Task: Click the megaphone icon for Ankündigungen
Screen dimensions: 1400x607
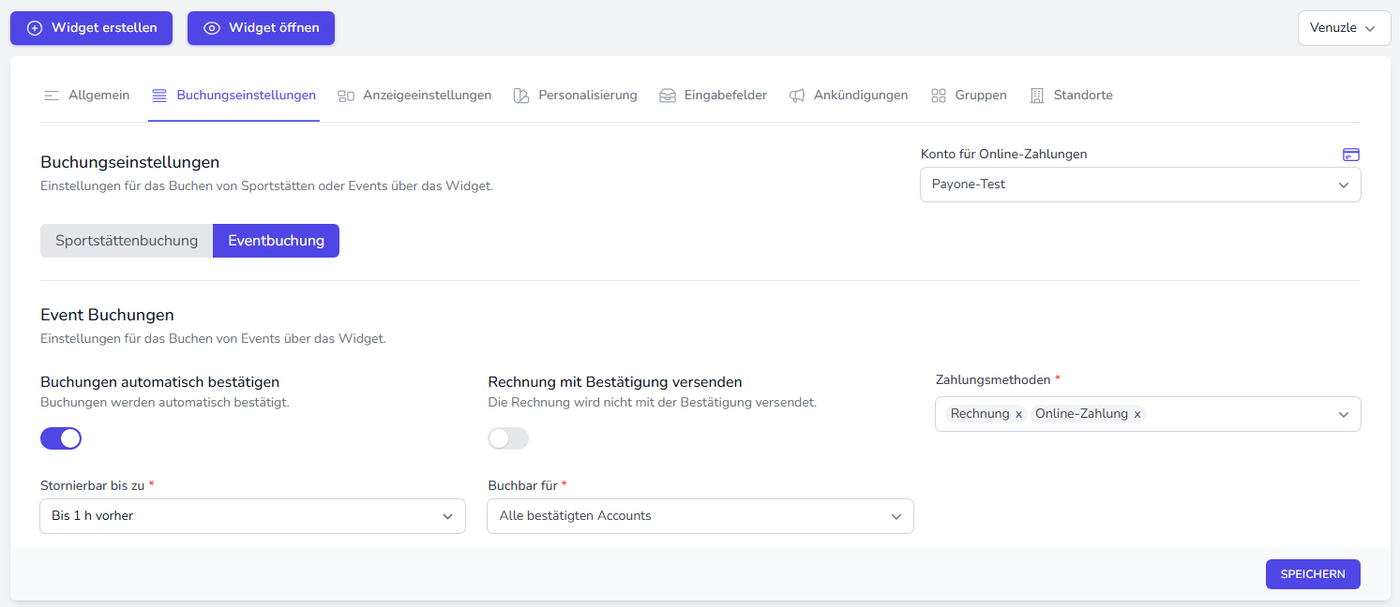Action: (x=797, y=96)
